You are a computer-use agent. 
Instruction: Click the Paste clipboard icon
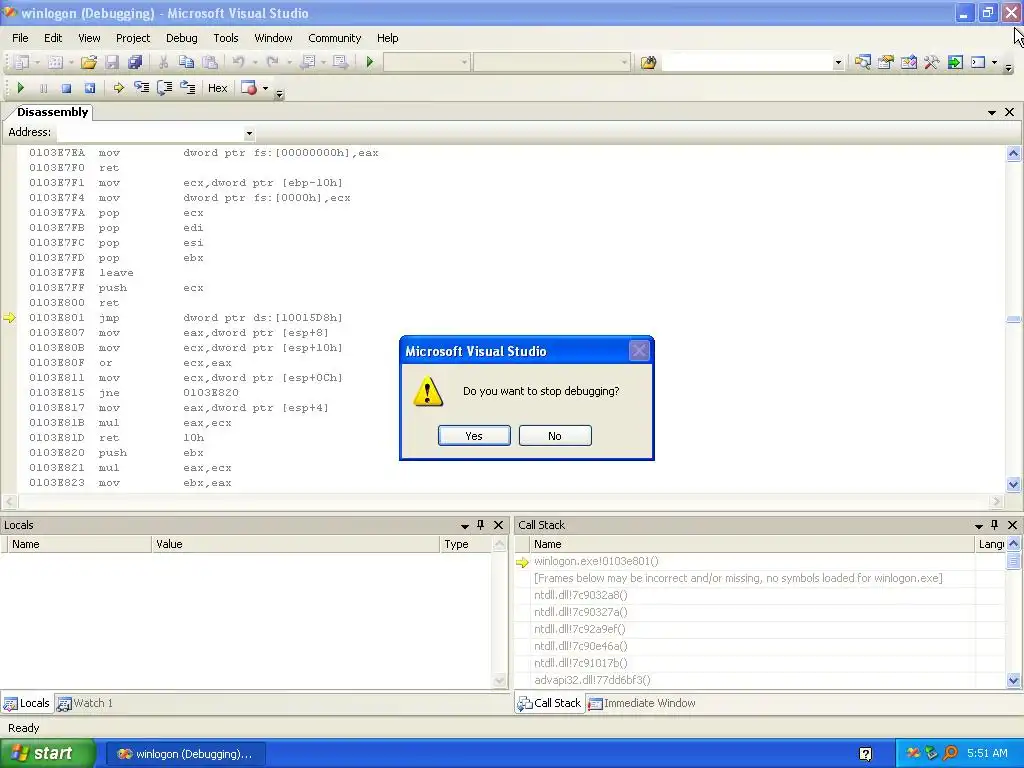click(210, 62)
